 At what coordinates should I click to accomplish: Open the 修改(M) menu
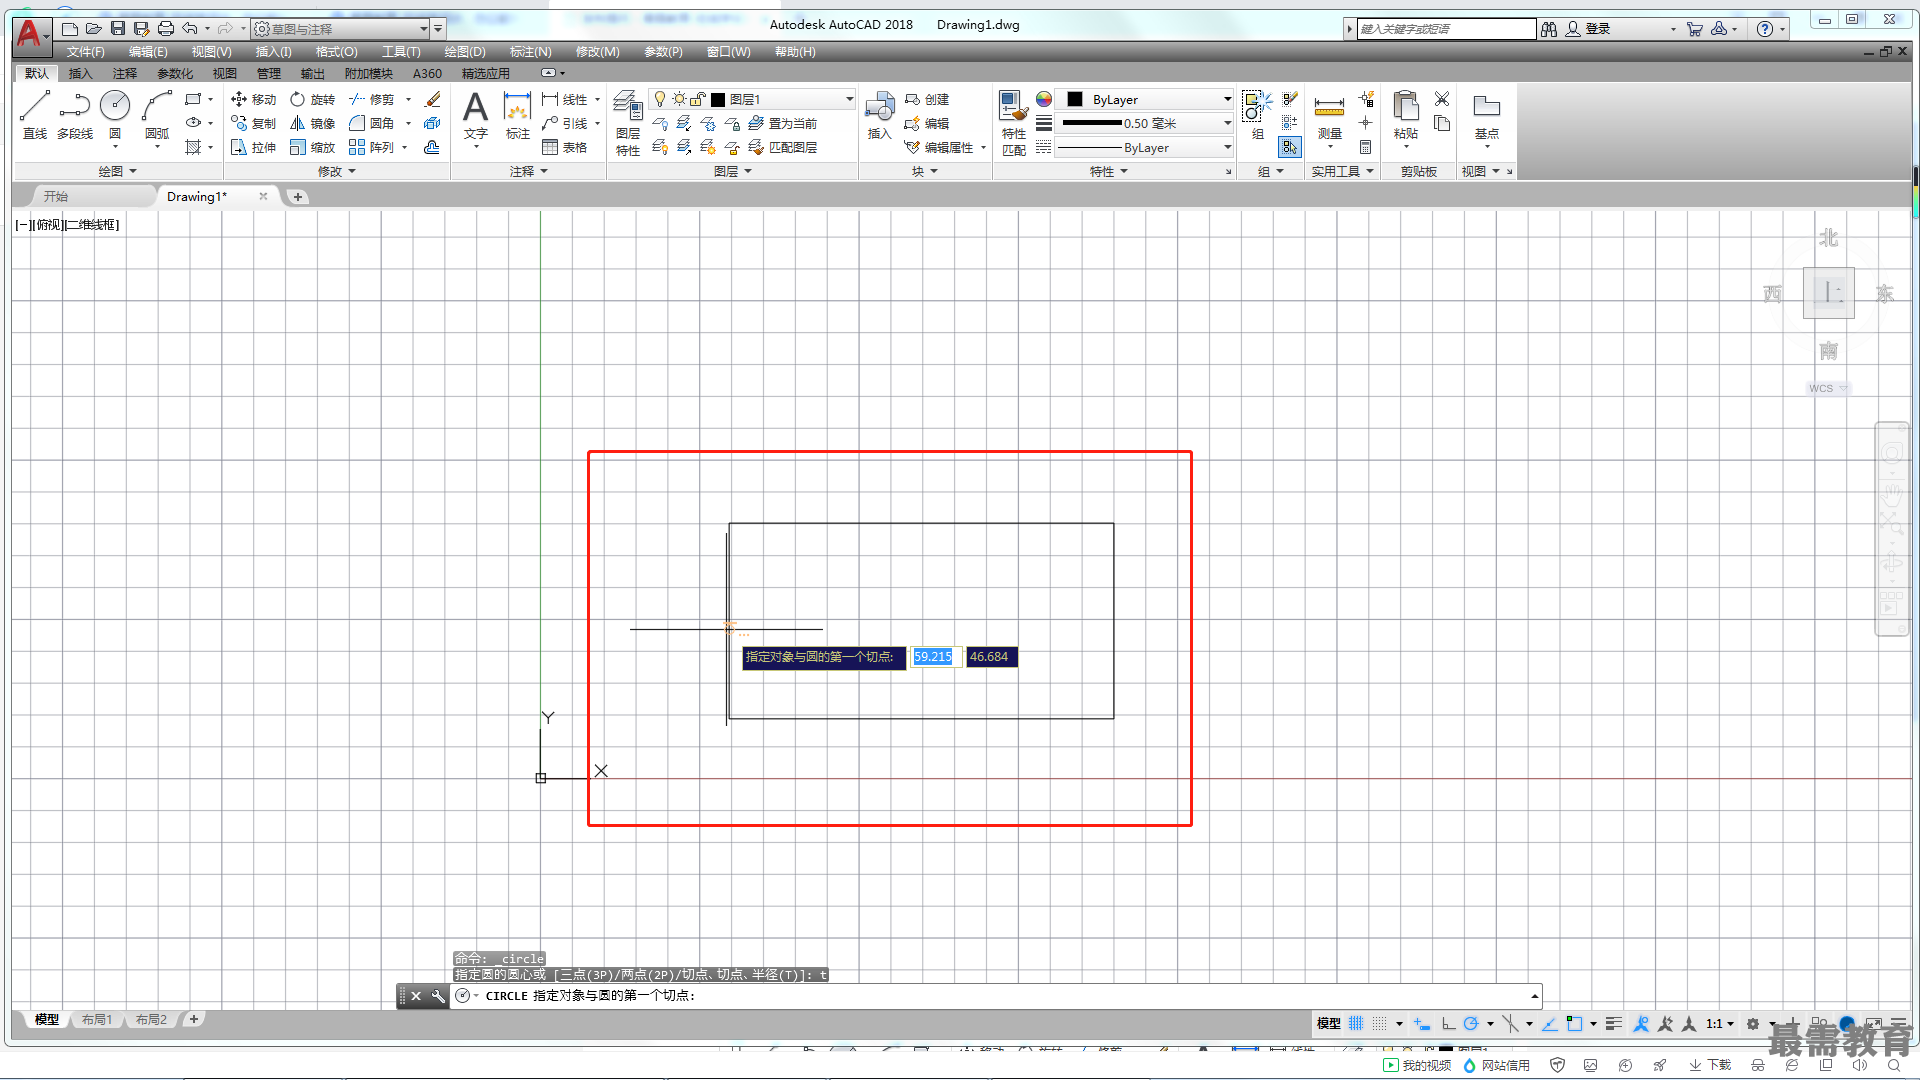point(597,51)
